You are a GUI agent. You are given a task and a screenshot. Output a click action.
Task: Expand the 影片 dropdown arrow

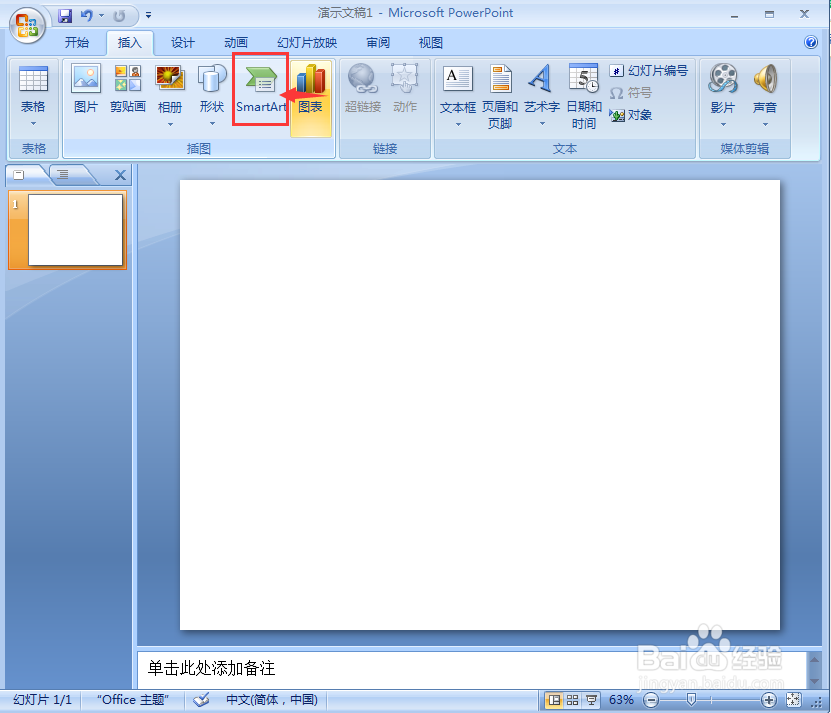(x=723, y=125)
